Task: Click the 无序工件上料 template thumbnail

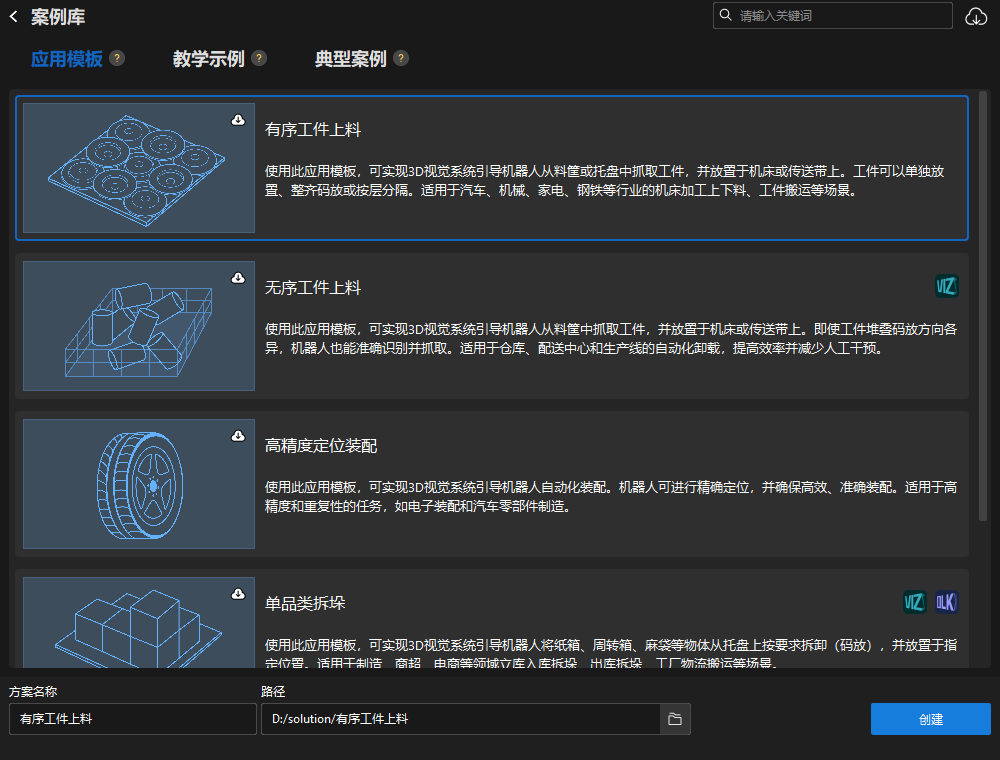Action: click(x=137, y=326)
